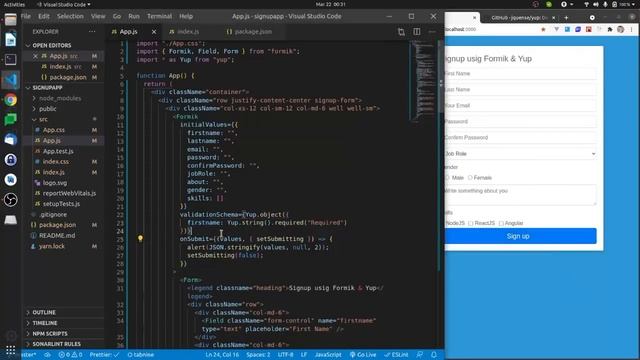640x360 pixels.
Task: Open a new Chrome tab
Action: click(566, 18)
